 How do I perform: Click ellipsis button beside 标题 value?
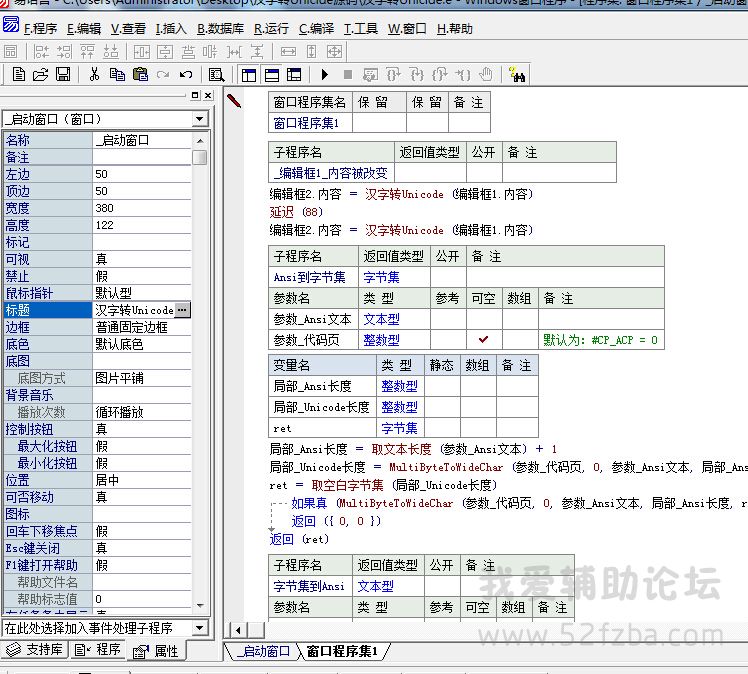[182, 310]
